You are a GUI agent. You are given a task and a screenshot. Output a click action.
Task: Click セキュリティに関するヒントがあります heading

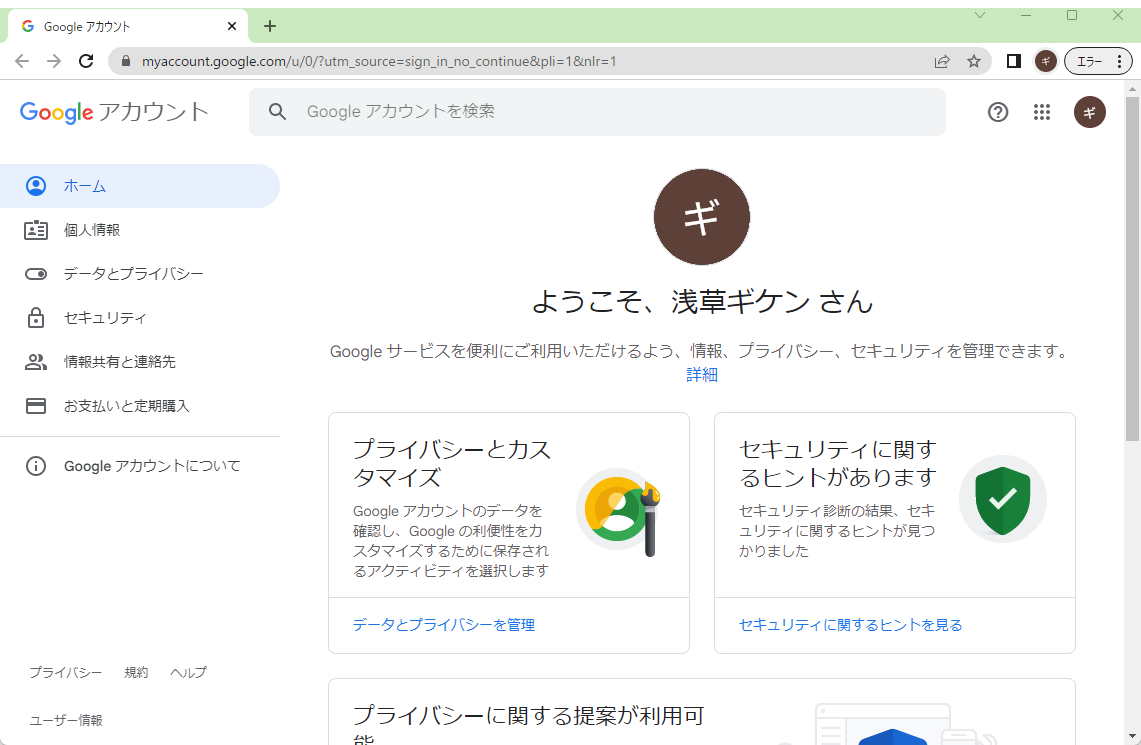pos(838,463)
